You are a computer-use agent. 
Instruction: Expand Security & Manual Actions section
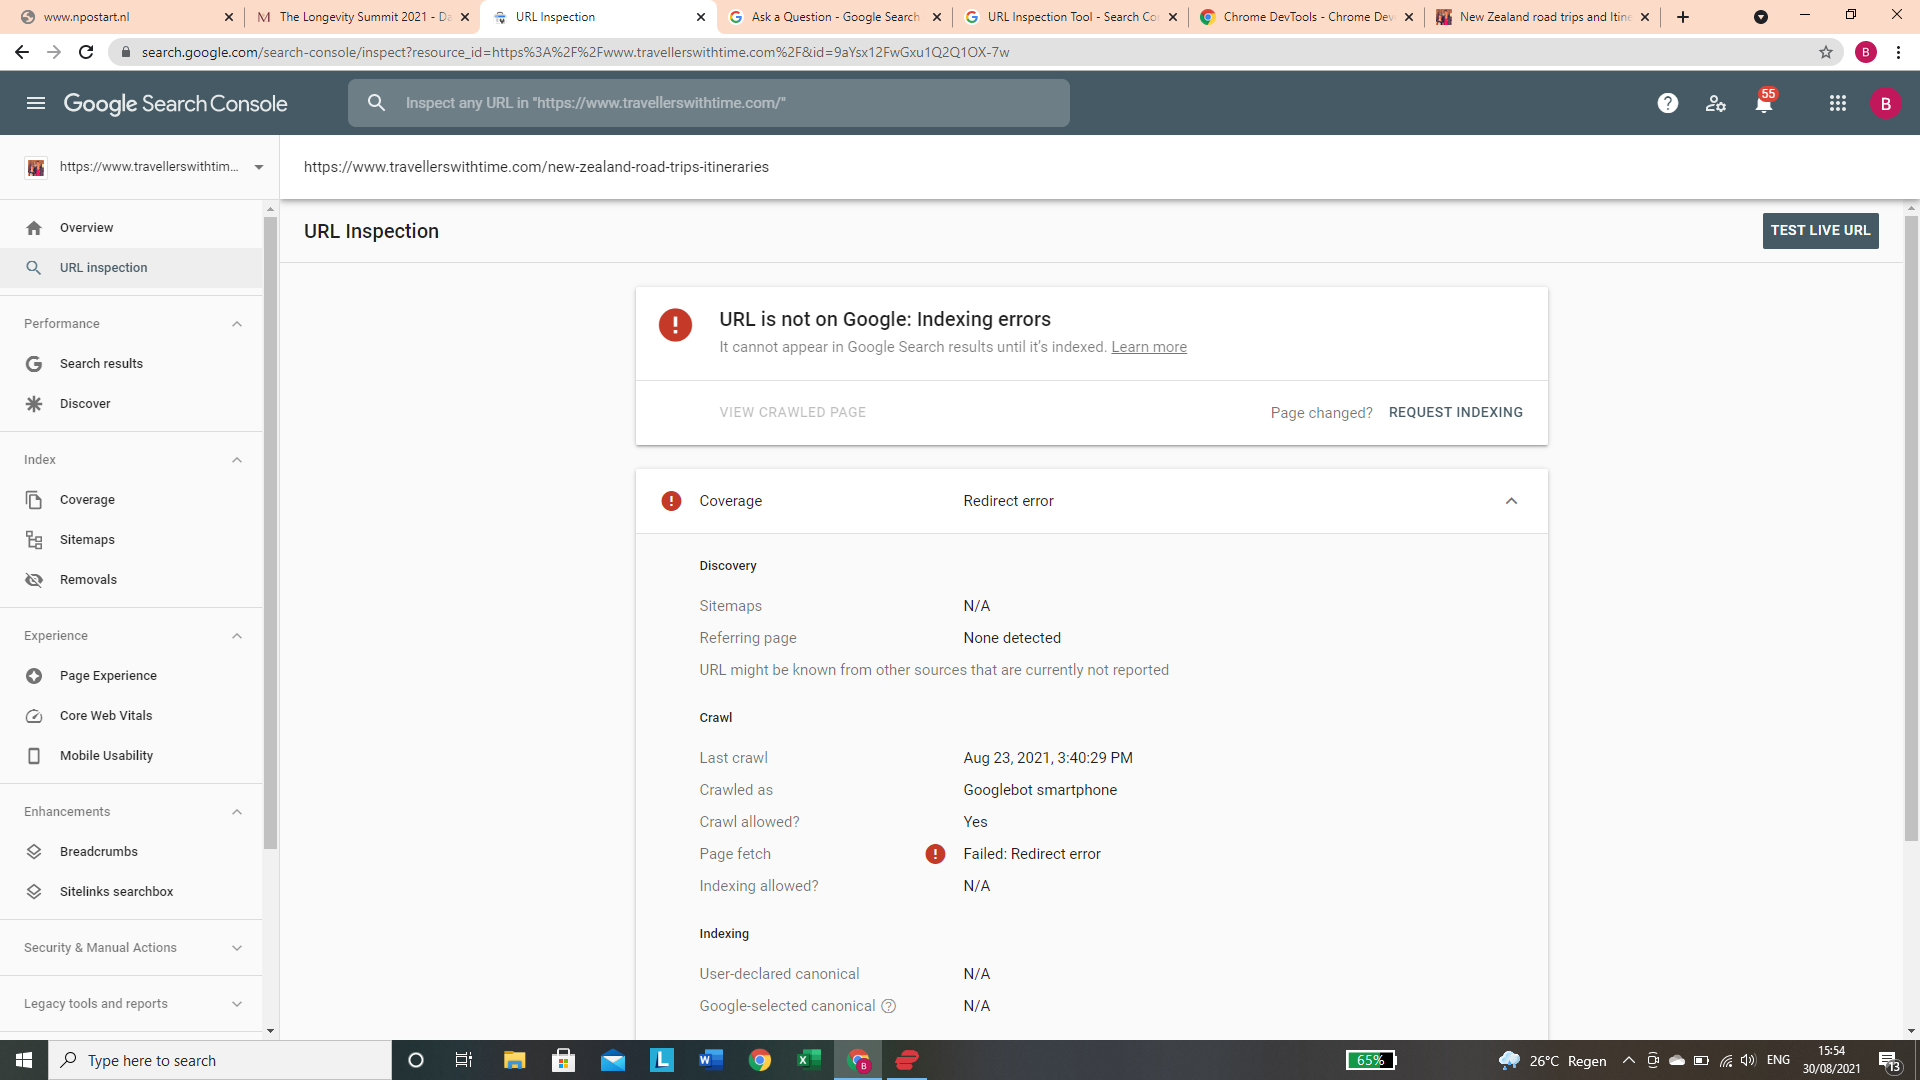point(237,948)
